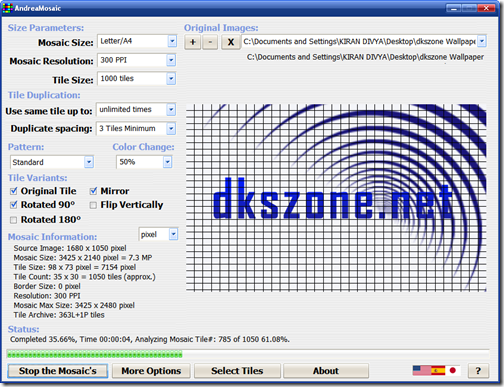Close the AndreaMosaic window
The height and width of the screenshot is (387, 504).
pos(486,8)
